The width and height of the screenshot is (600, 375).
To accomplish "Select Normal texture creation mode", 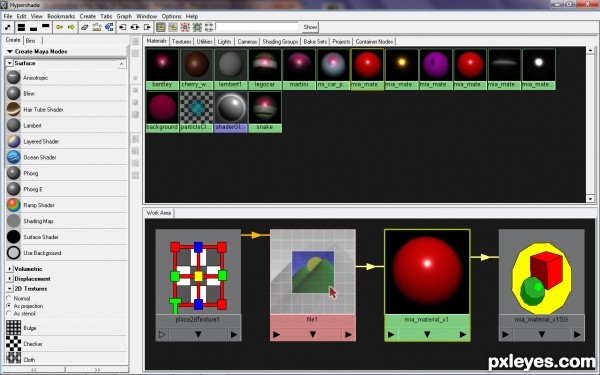I will click(9, 298).
